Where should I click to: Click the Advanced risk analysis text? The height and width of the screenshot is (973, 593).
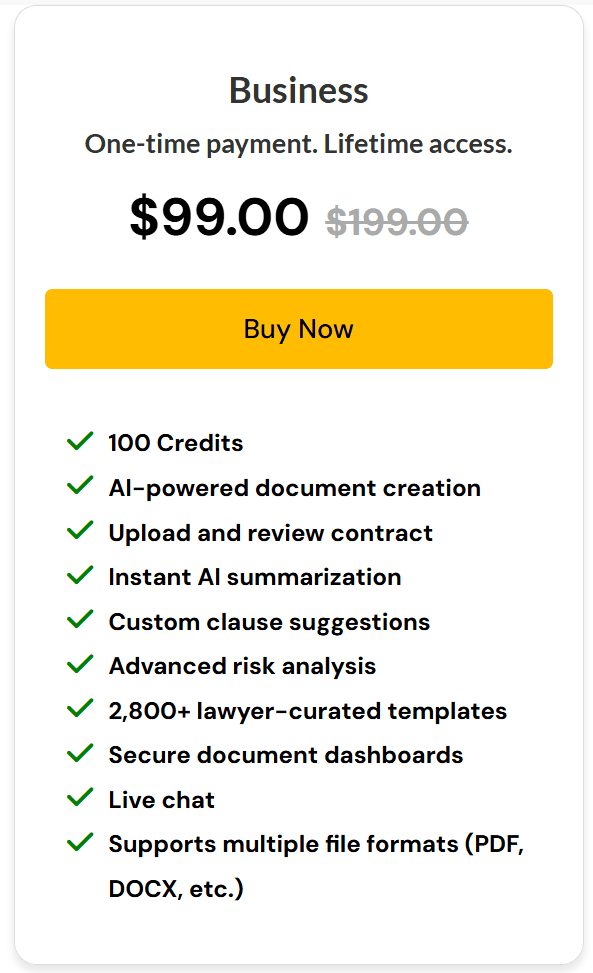[x=242, y=666]
